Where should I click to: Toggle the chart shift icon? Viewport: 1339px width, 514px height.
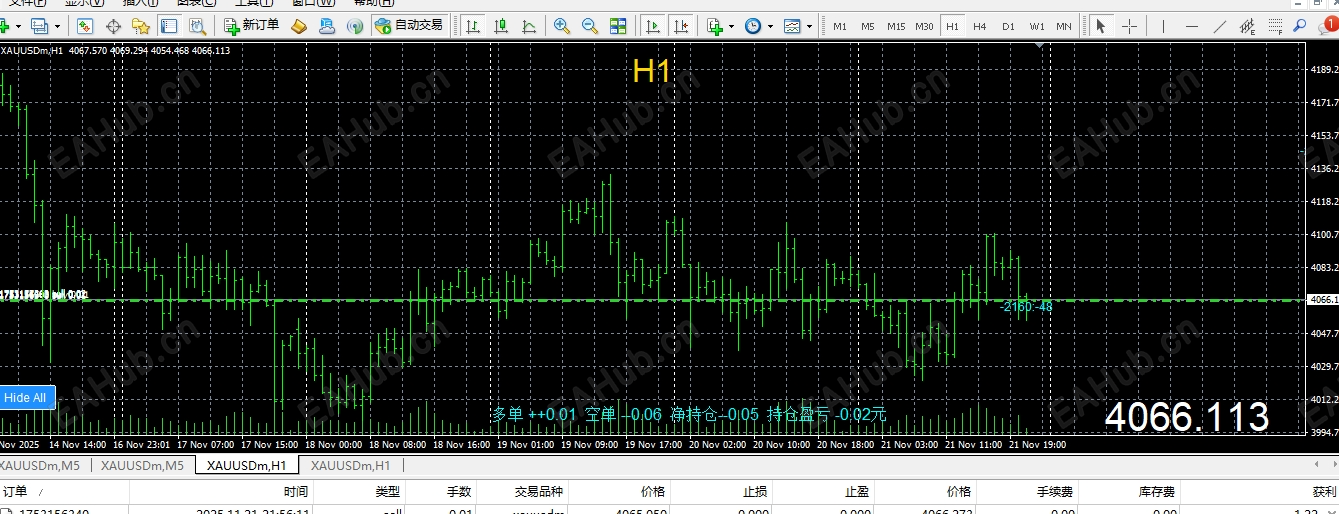pyautogui.click(x=681, y=25)
